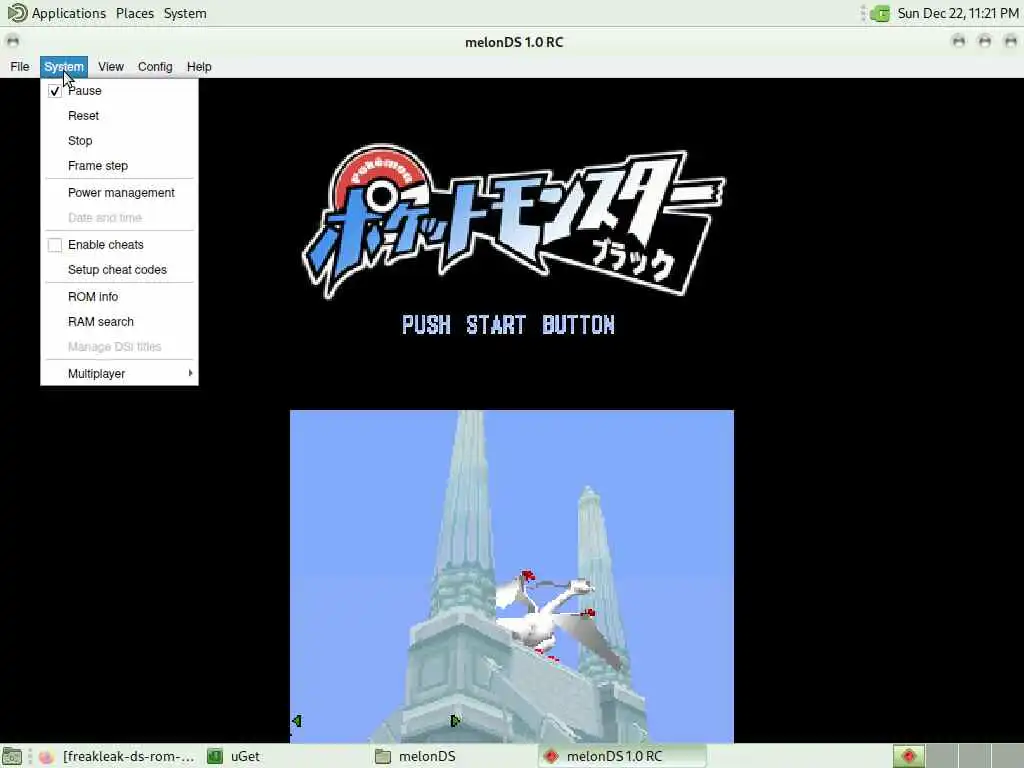Click the MATE logo icon in the panel
The height and width of the screenshot is (768, 1024).
[x=17, y=13]
